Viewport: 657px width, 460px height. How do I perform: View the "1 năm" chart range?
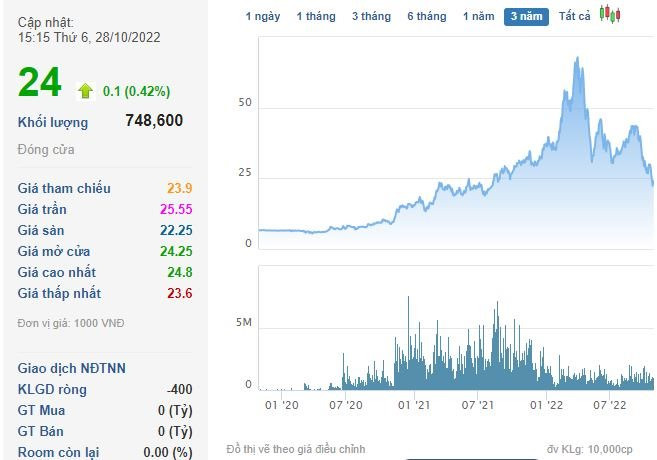[478, 17]
